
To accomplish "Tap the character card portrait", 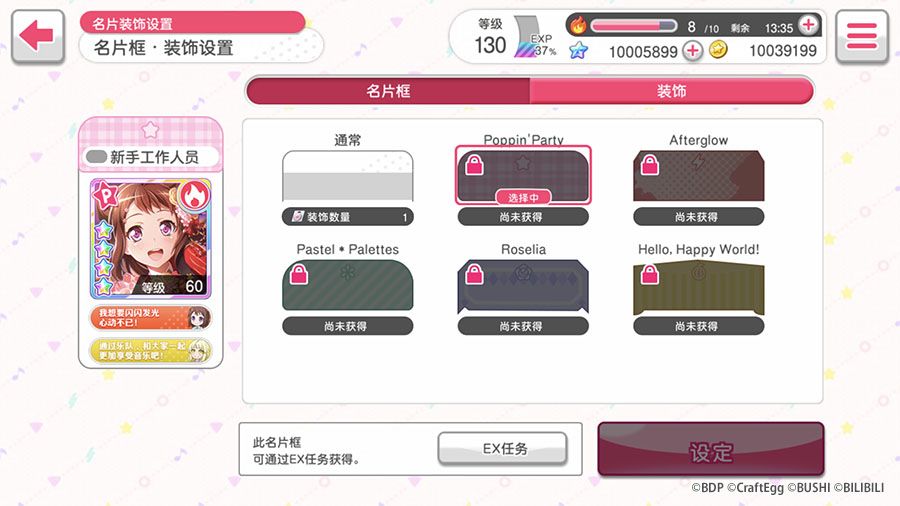I will (x=150, y=238).
